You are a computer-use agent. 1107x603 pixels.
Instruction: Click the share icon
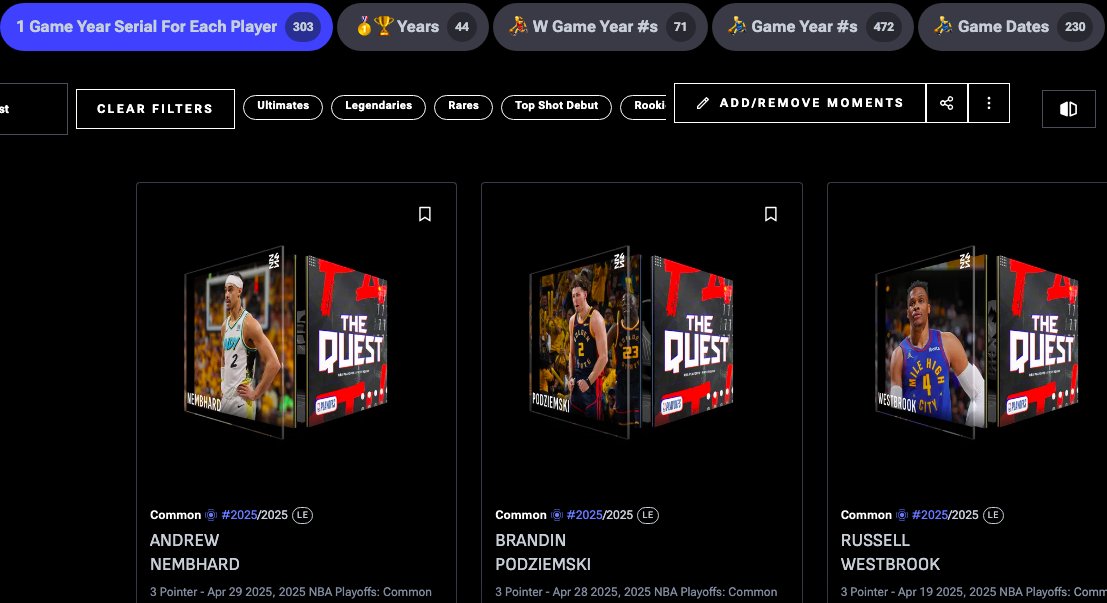[947, 103]
